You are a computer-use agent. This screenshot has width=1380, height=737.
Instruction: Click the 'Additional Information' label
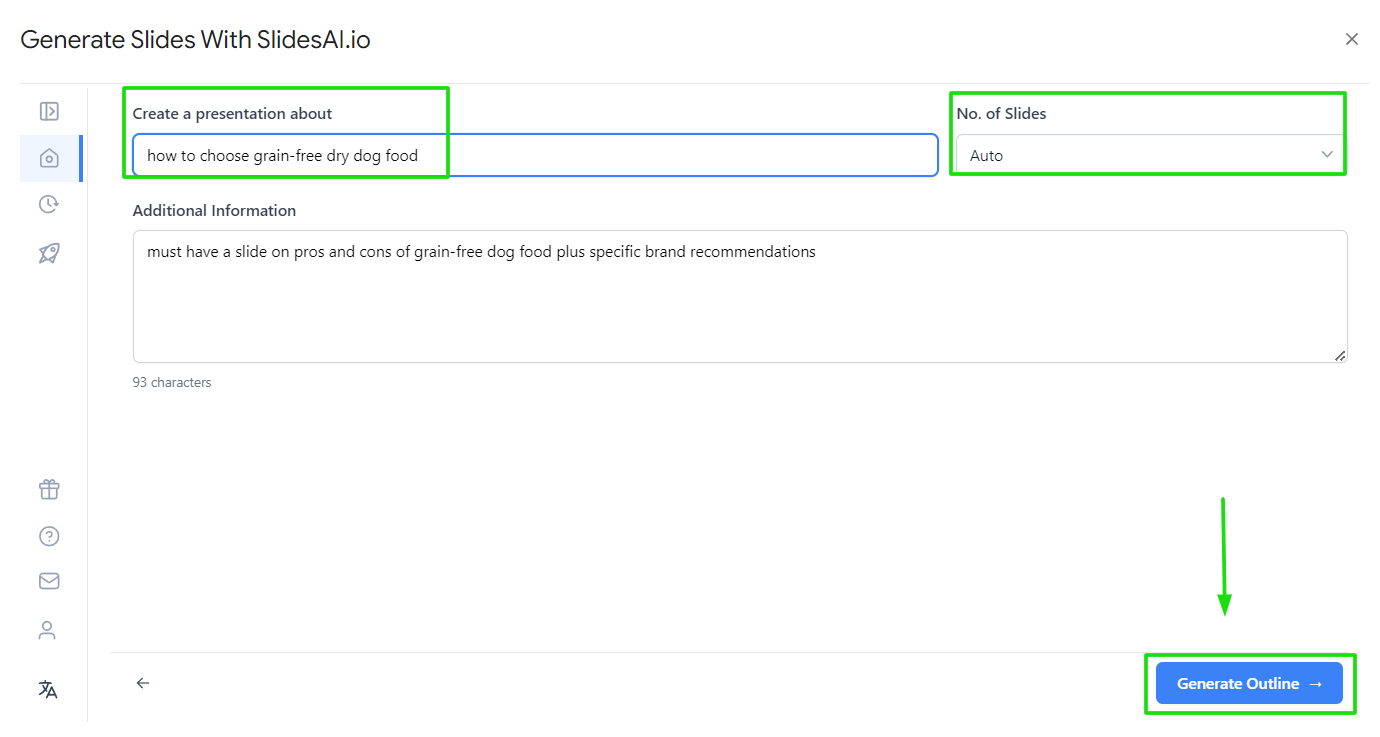click(214, 211)
